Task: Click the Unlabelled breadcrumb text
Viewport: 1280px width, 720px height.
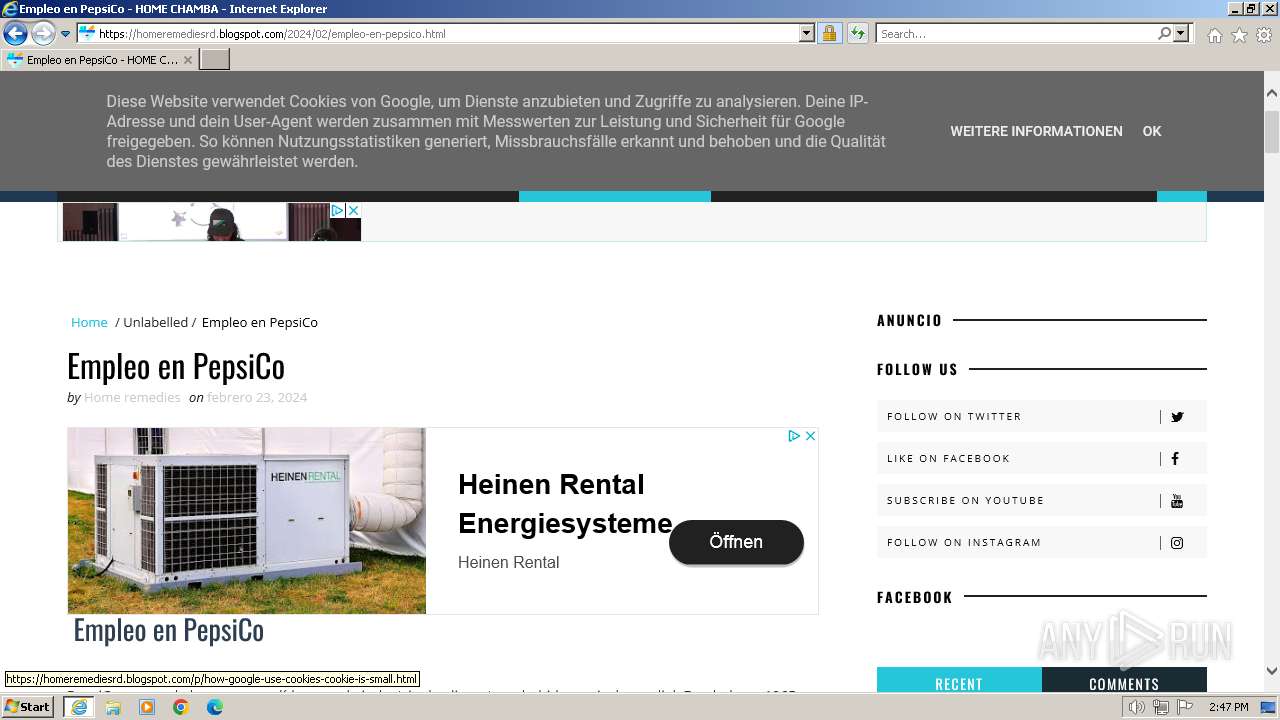Action: pos(155,322)
